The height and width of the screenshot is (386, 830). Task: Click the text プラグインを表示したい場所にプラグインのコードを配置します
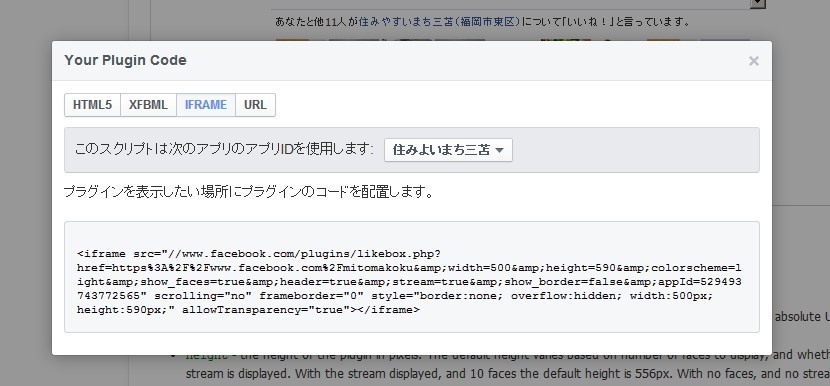[x=249, y=192]
